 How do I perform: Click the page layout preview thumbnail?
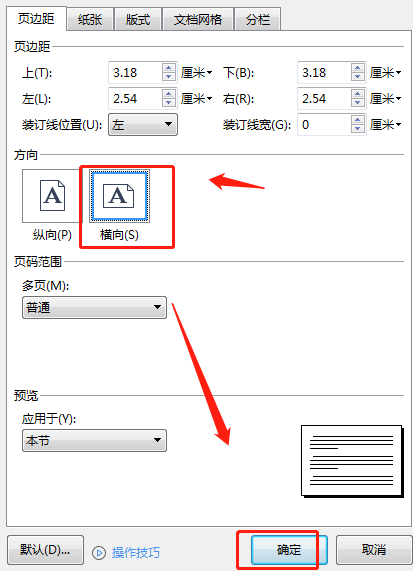tap(352, 461)
